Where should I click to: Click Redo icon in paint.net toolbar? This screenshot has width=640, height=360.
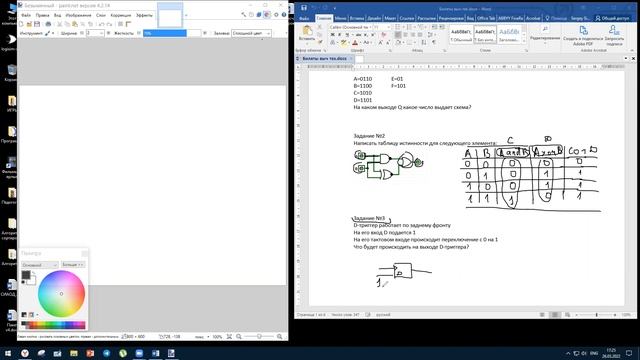[x=109, y=24]
